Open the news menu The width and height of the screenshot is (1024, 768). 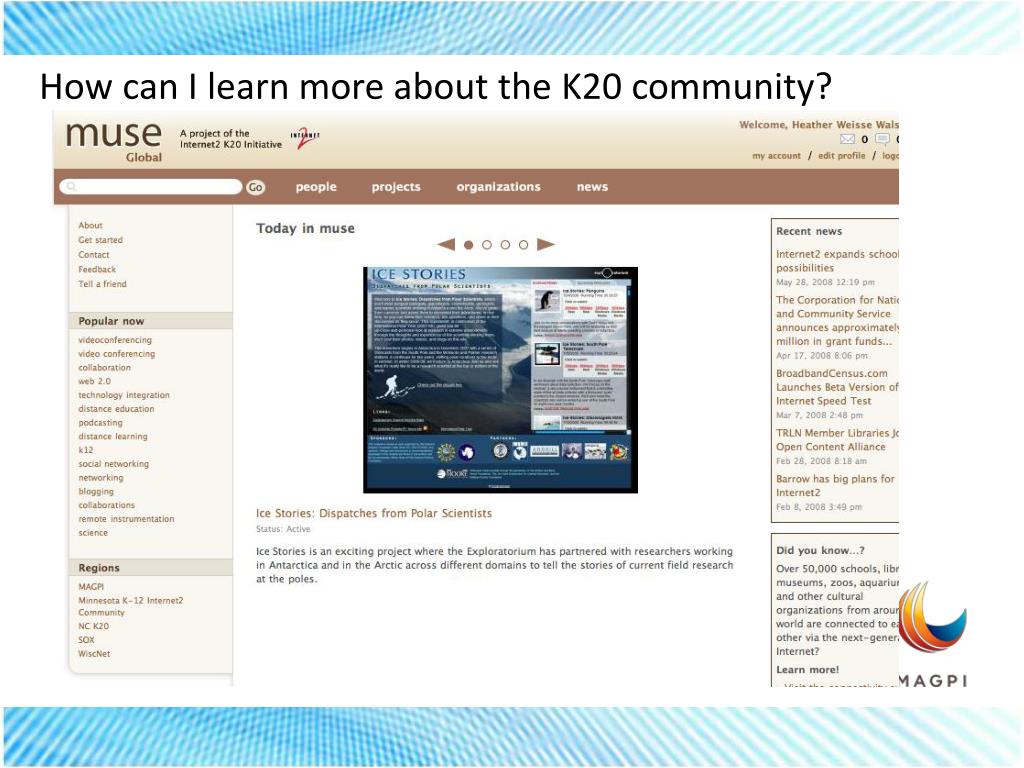(x=592, y=187)
